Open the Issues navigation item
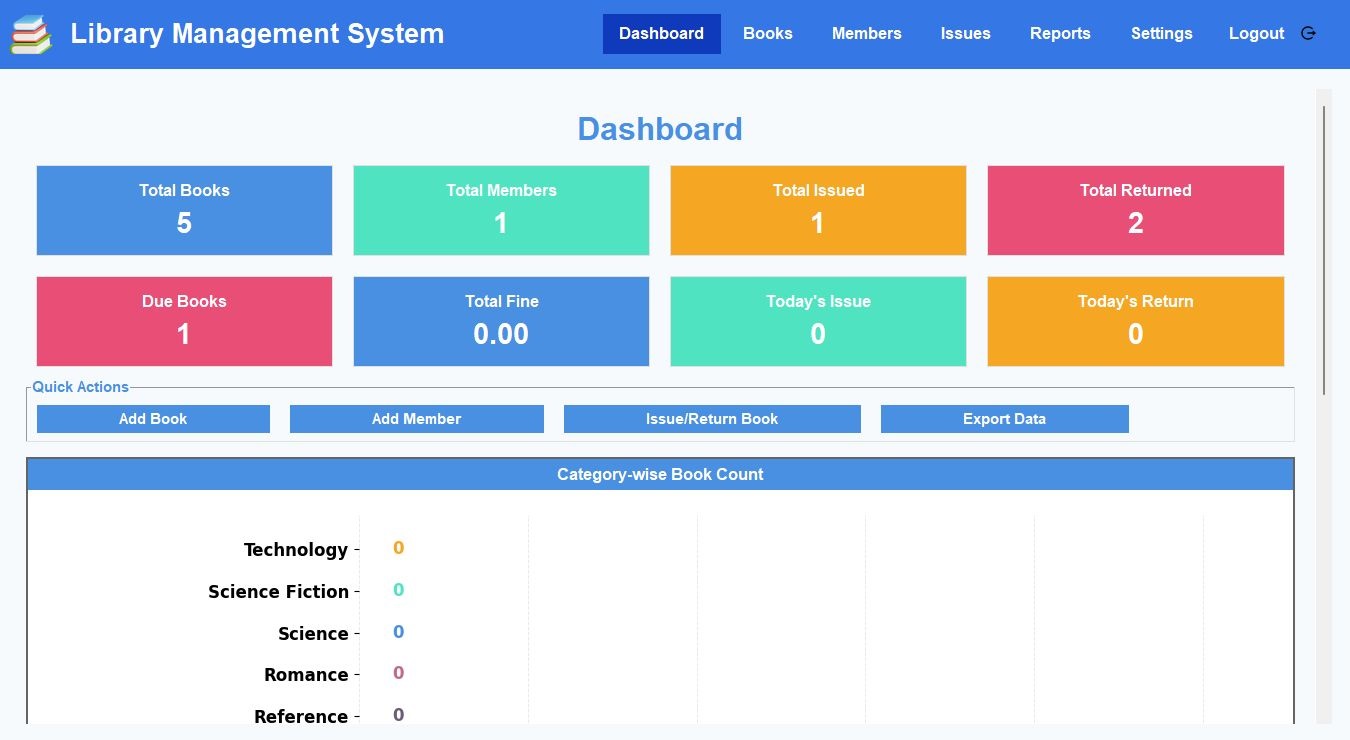The width and height of the screenshot is (1350, 740). [x=964, y=33]
